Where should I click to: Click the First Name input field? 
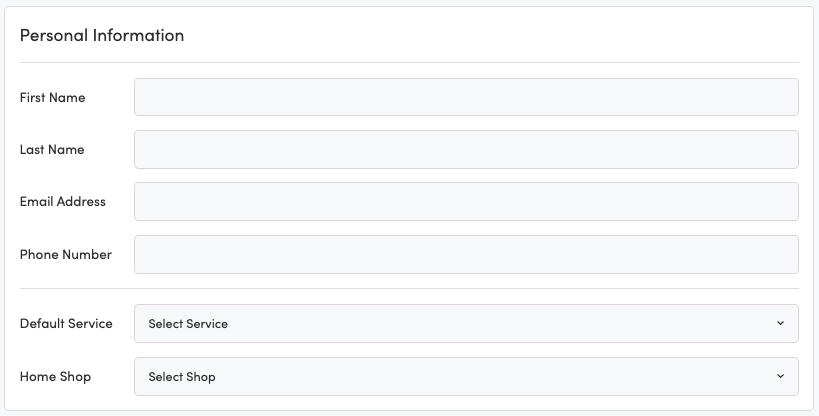(466, 97)
